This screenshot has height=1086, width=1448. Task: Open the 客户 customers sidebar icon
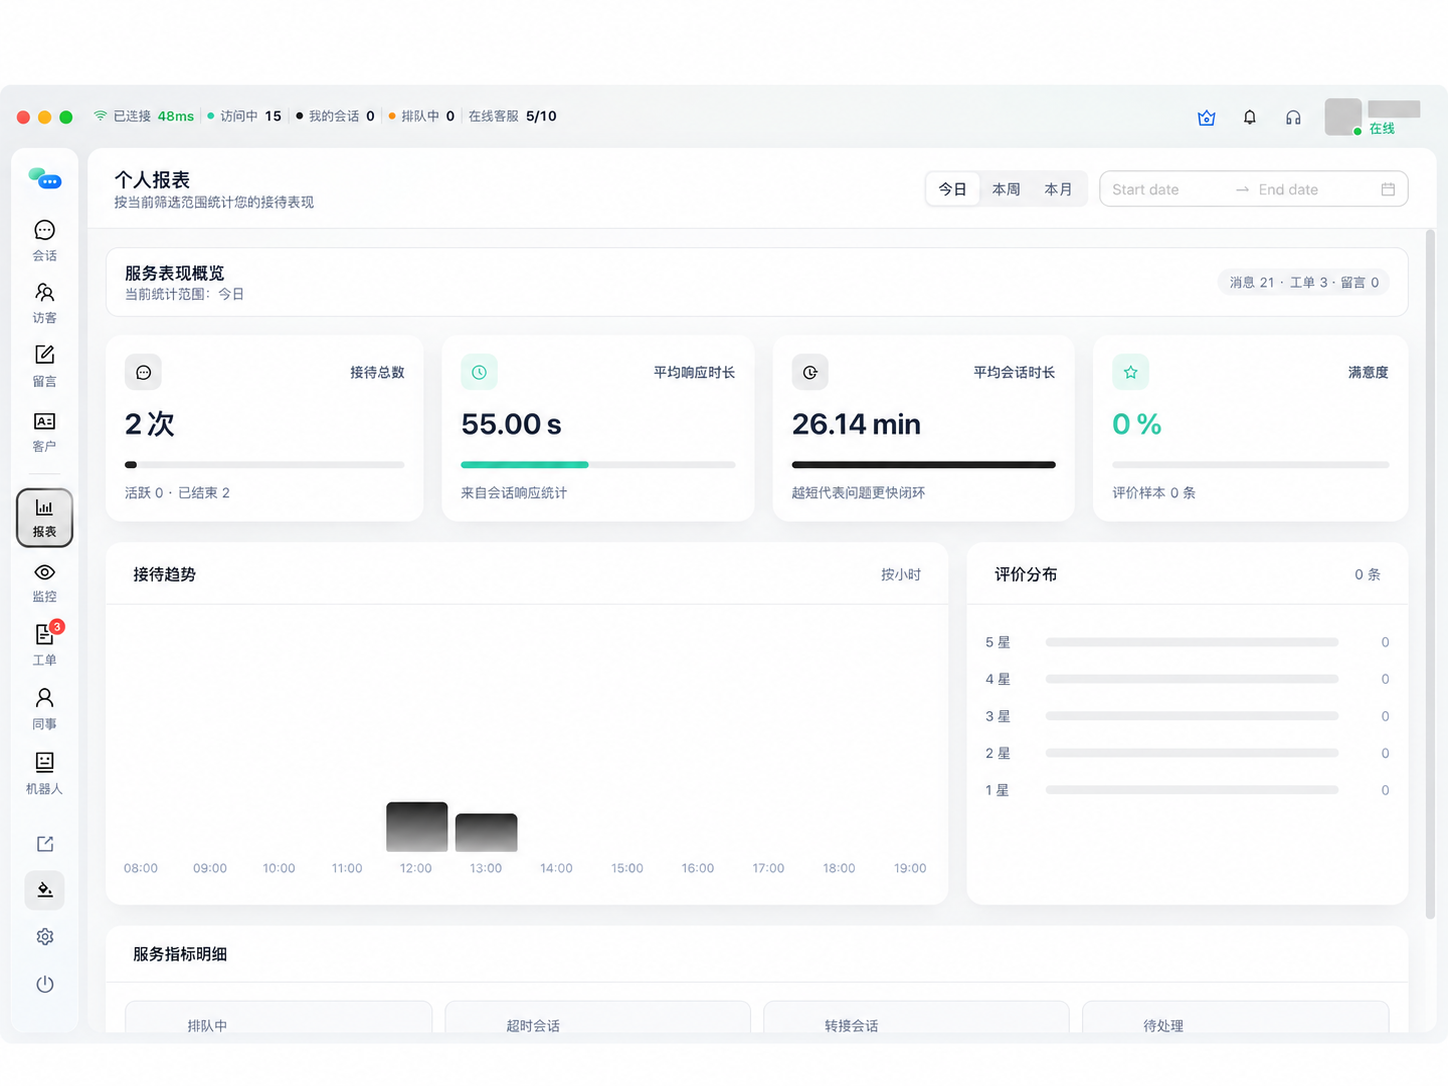click(x=44, y=431)
